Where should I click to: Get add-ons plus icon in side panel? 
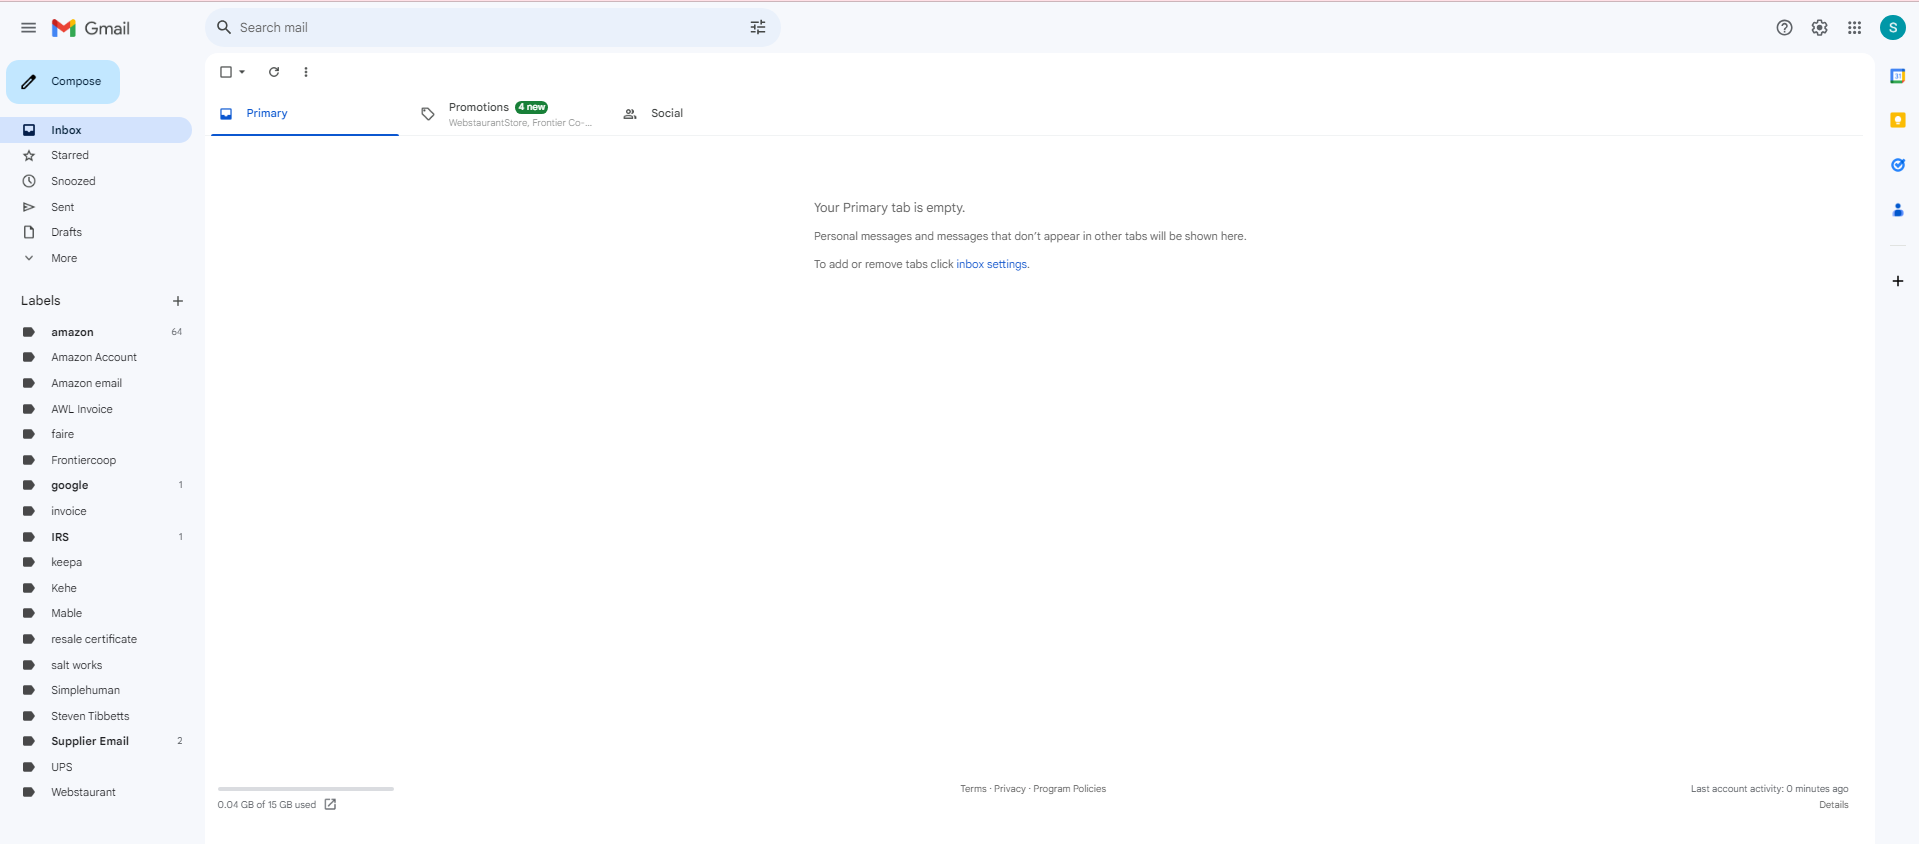click(x=1897, y=281)
